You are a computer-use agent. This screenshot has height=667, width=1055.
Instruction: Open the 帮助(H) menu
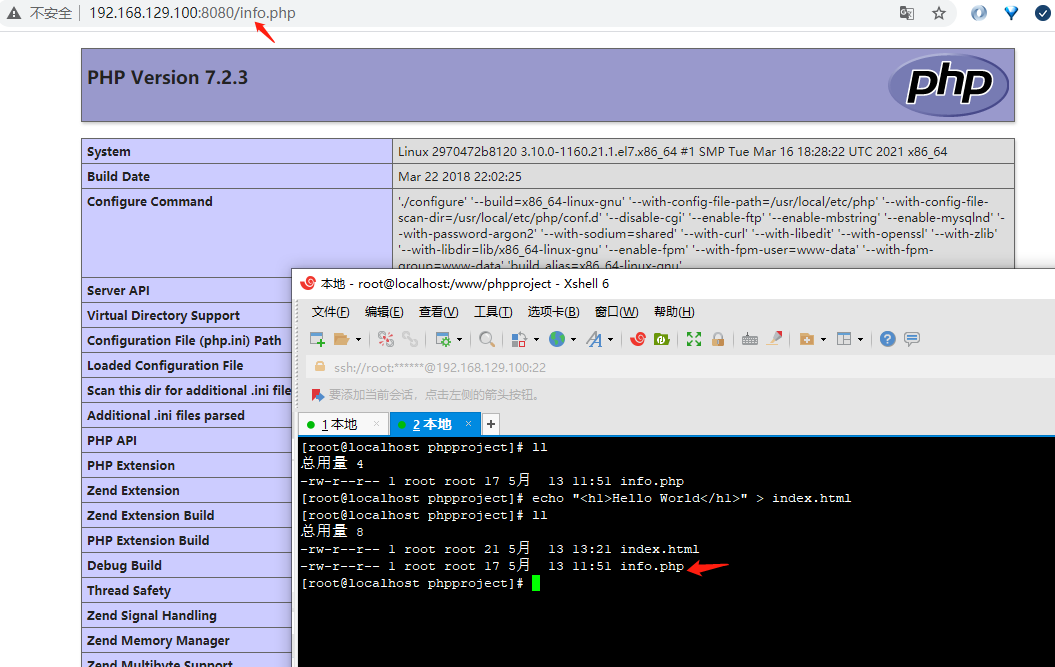coord(674,312)
